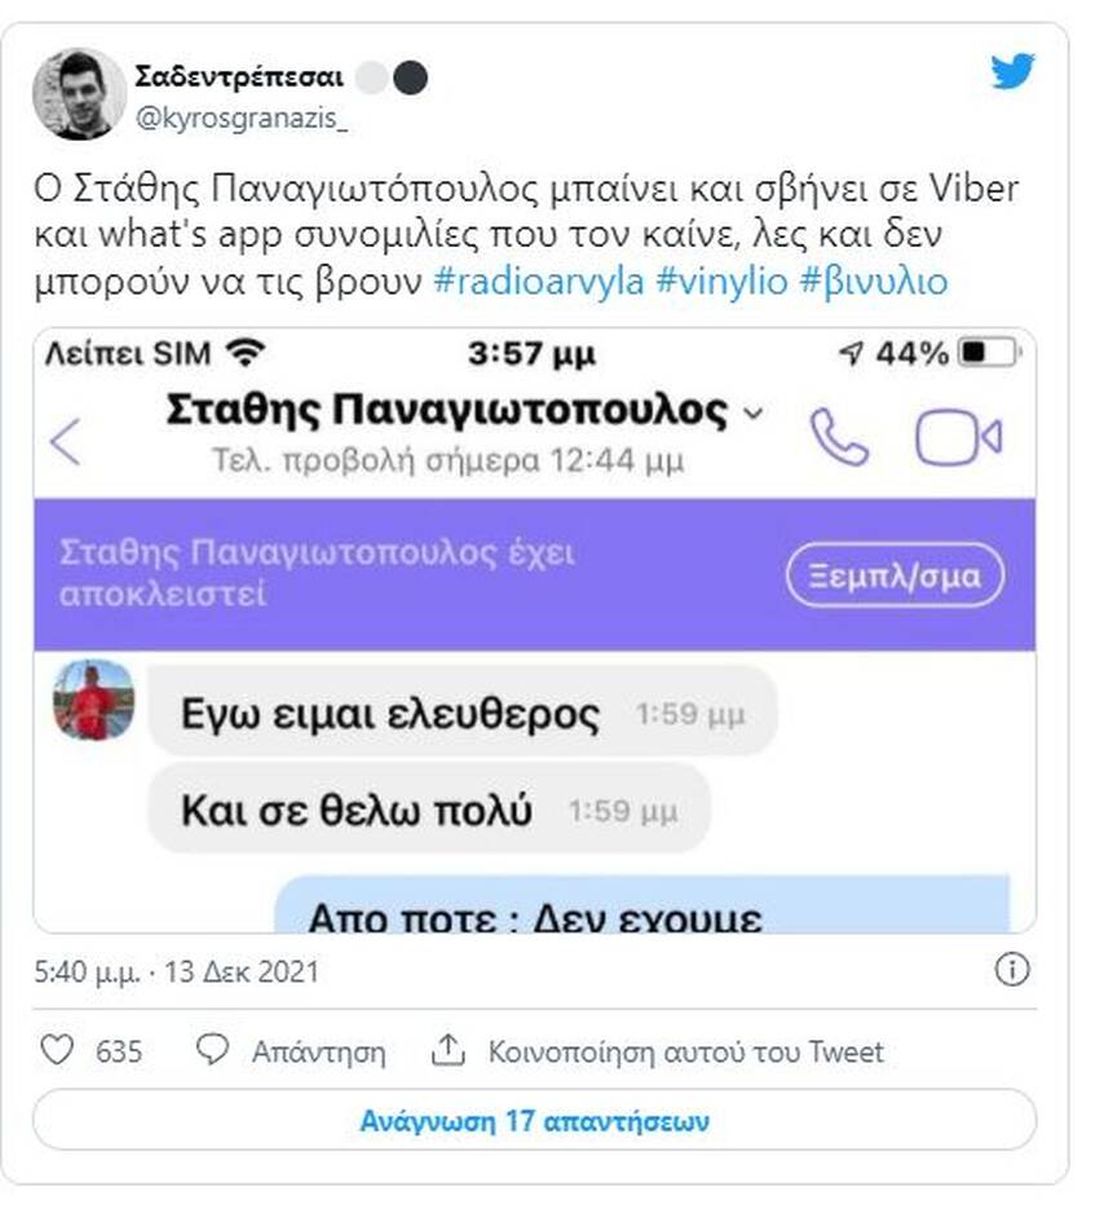Open the #βινυλιο hashtag link
Image resolution: width=1100 pixels, height=1222 pixels.
(x=873, y=282)
